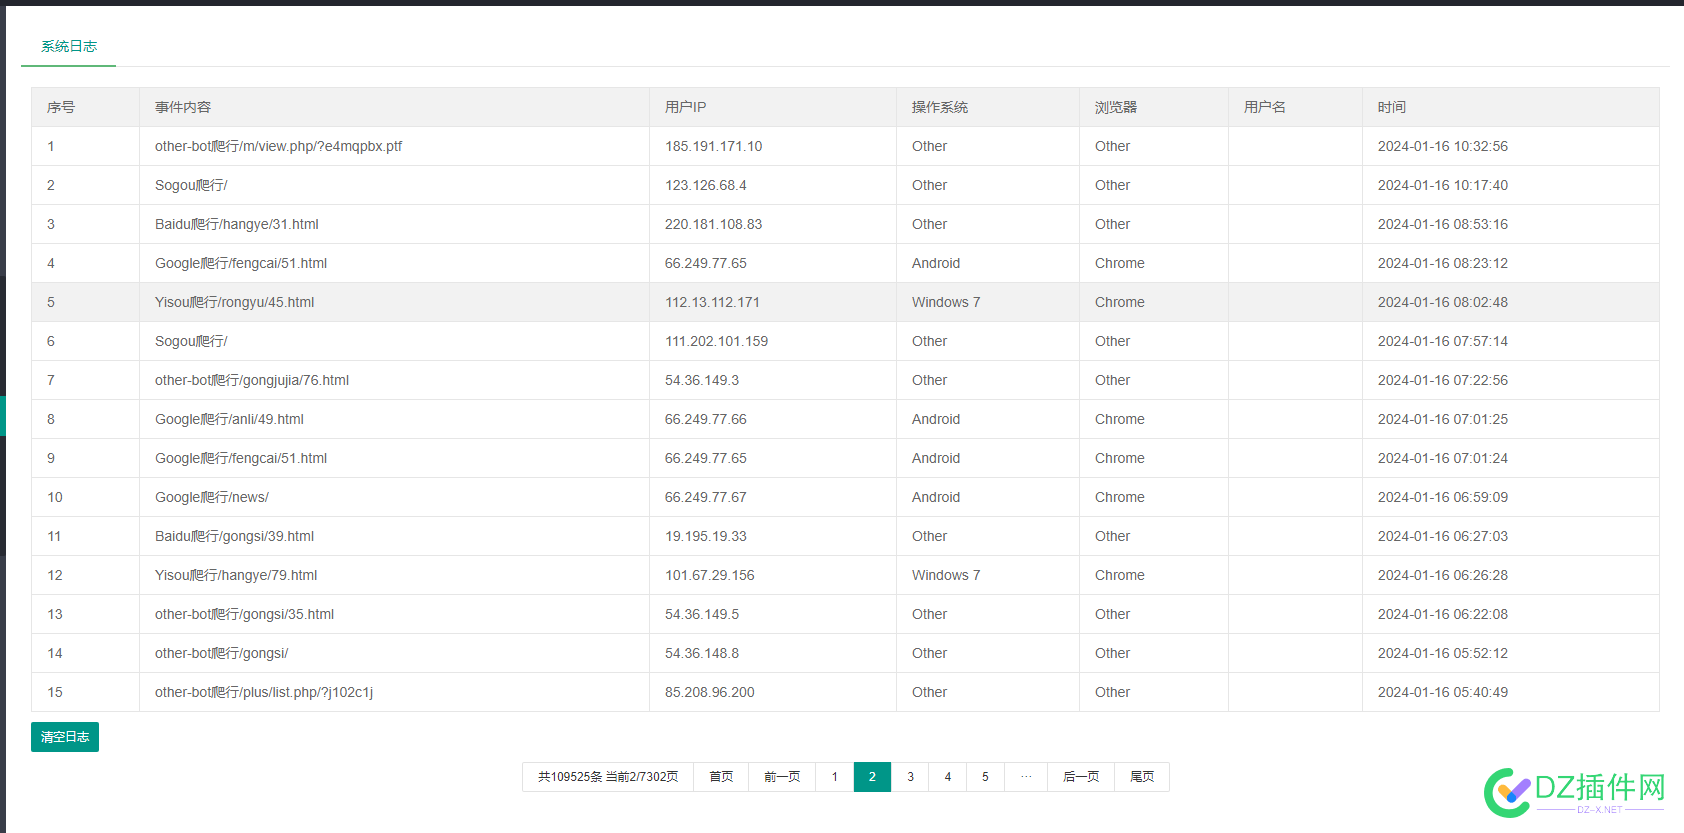This screenshot has width=1684, height=833.
Task: Click IP address 101.67.29.156
Action: (710, 575)
